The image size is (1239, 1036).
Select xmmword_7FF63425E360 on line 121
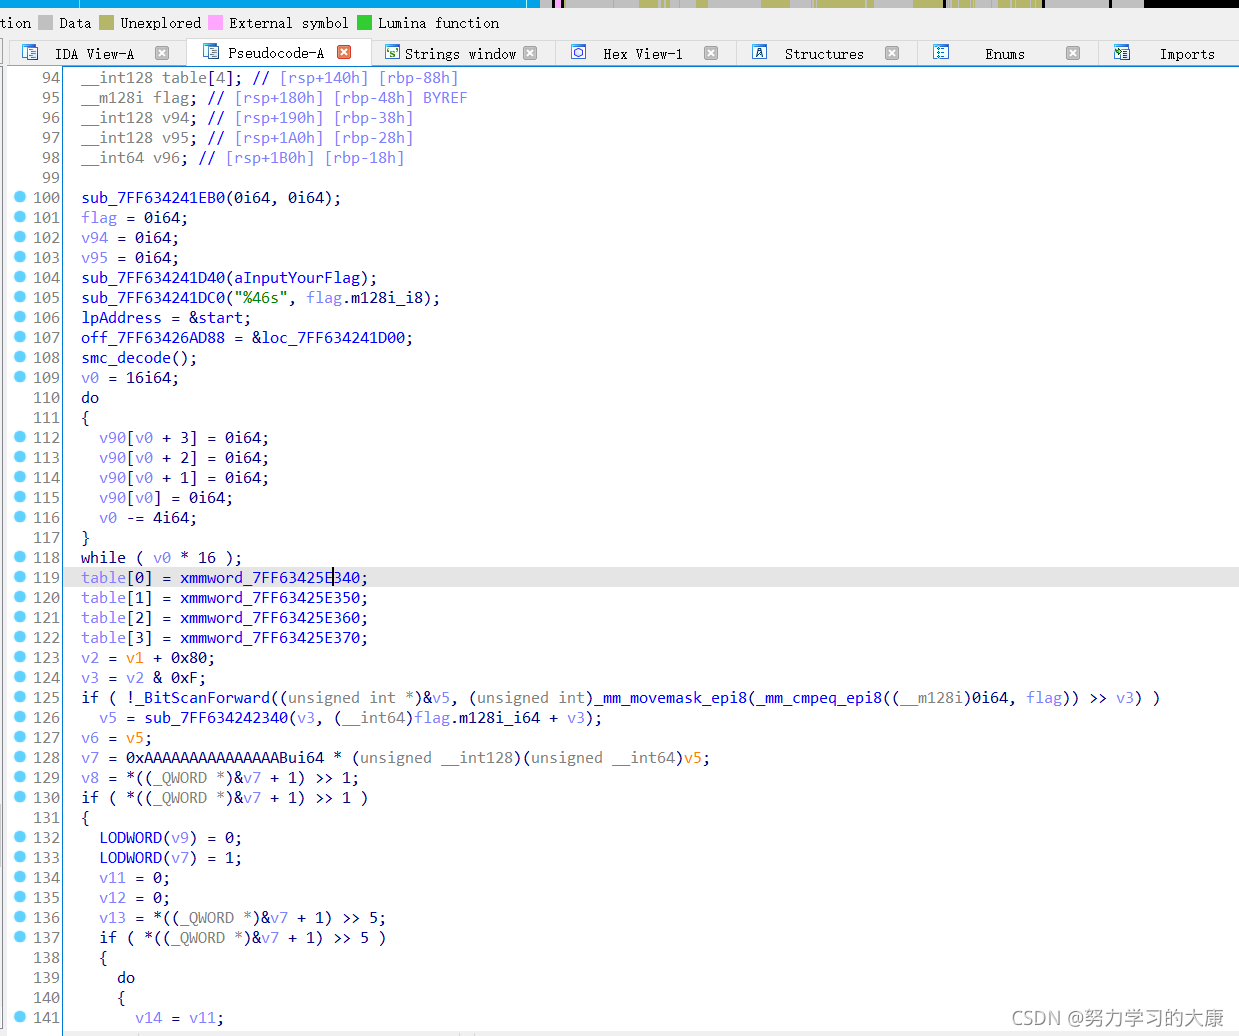pyautogui.click(x=270, y=618)
